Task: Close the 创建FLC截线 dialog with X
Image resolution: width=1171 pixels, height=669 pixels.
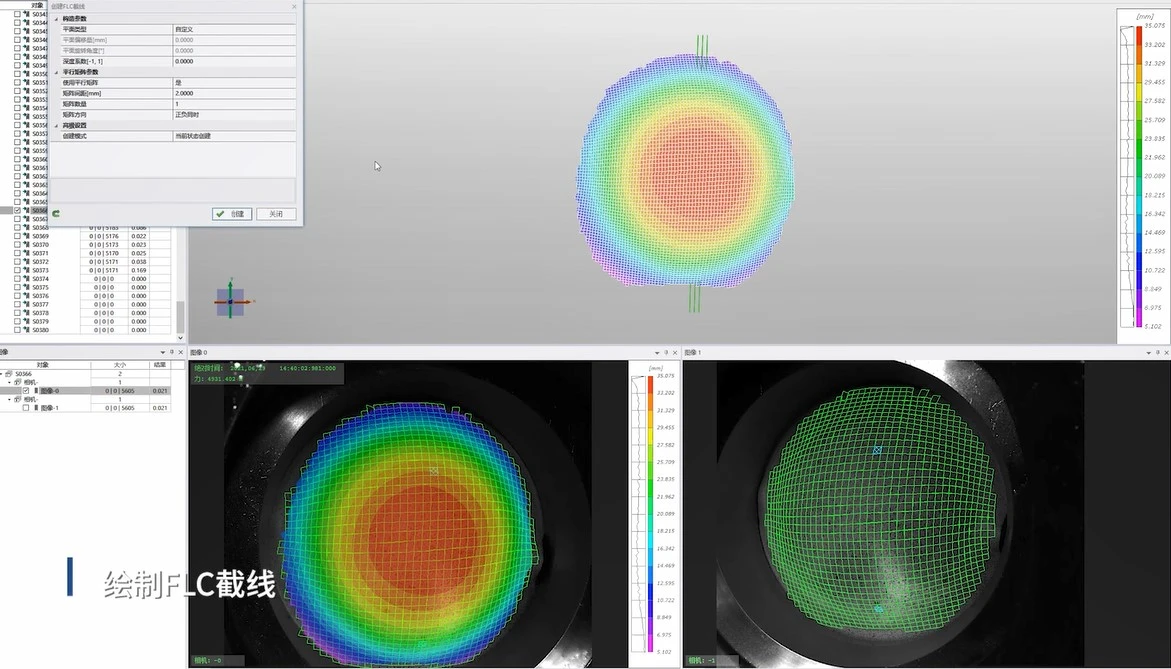Action: click(x=294, y=6)
